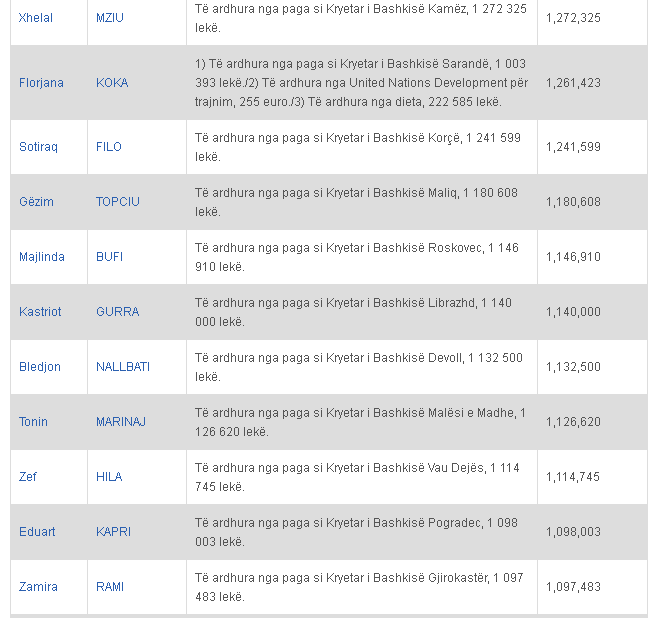This screenshot has width=658, height=618.
Task: Open the GURRA surname link
Action: click(x=117, y=312)
